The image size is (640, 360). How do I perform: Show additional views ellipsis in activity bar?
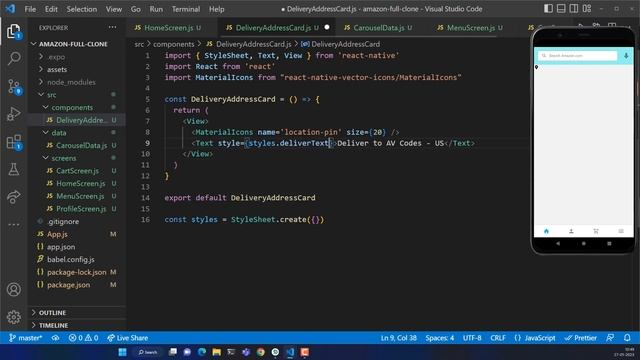tap(13, 224)
